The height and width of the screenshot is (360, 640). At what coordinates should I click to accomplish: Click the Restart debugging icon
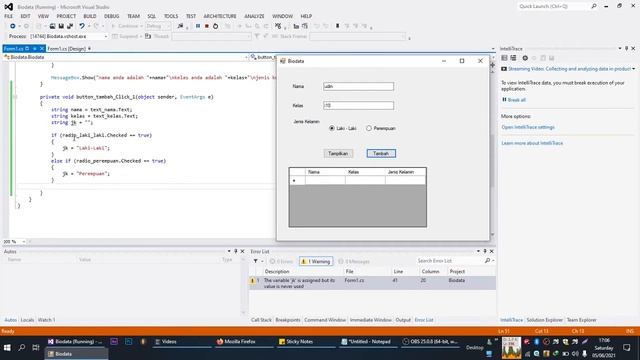216,26
